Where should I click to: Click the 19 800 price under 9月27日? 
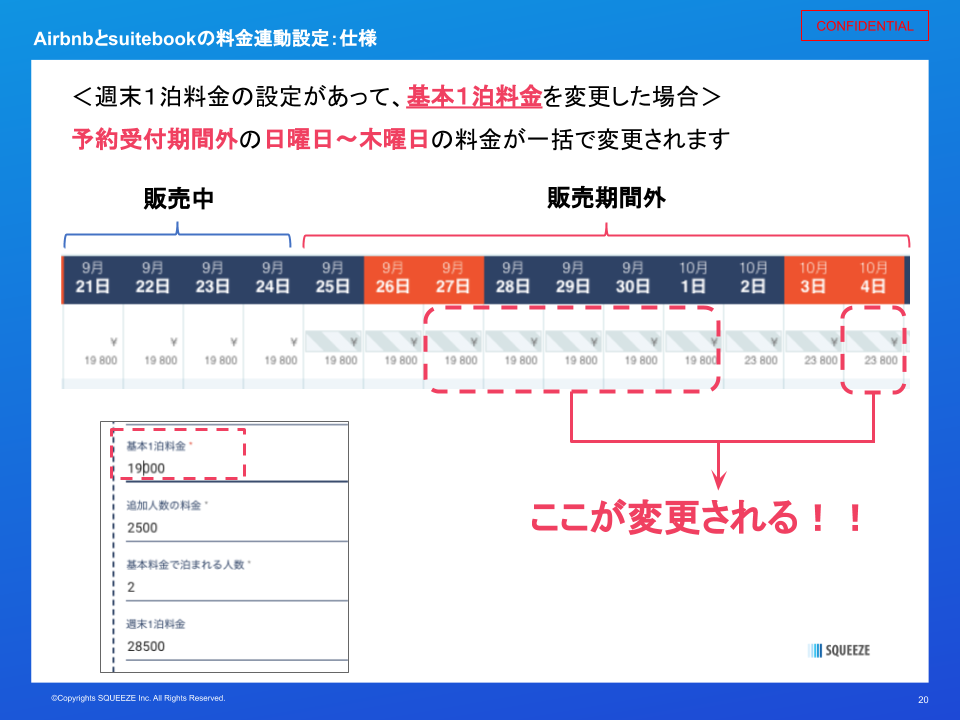(x=460, y=361)
